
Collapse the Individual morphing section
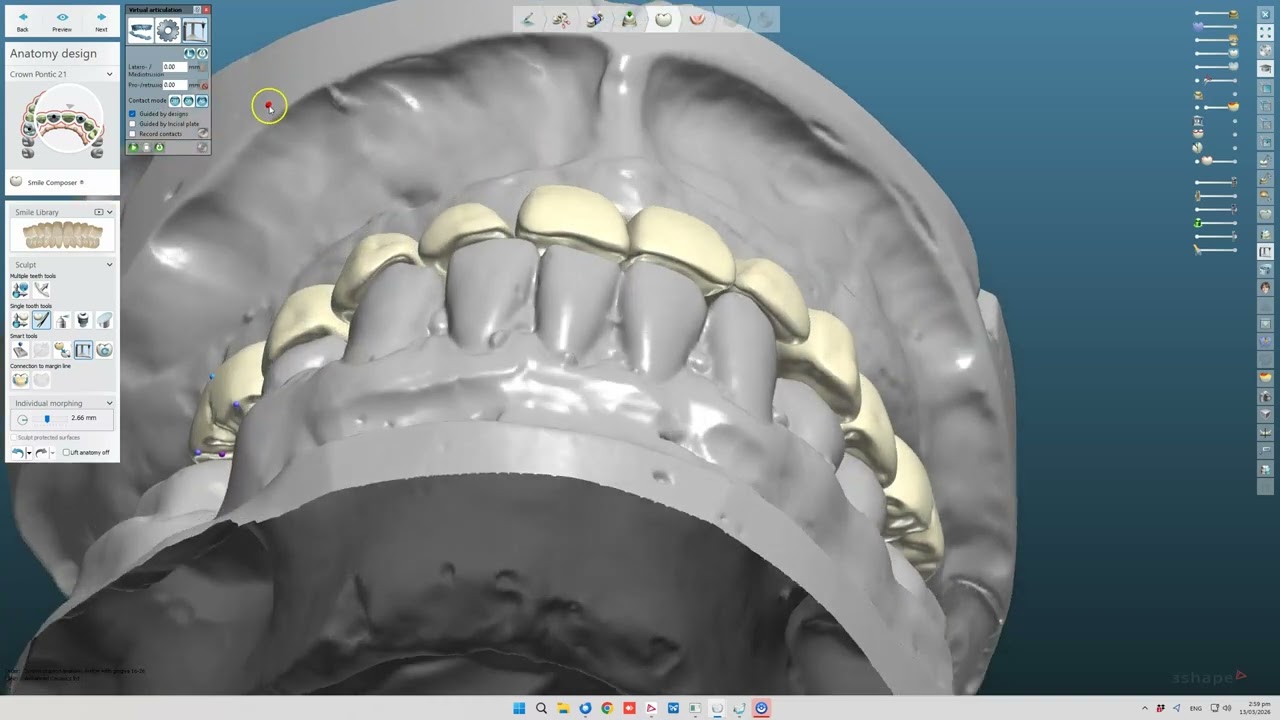[109, 403]
